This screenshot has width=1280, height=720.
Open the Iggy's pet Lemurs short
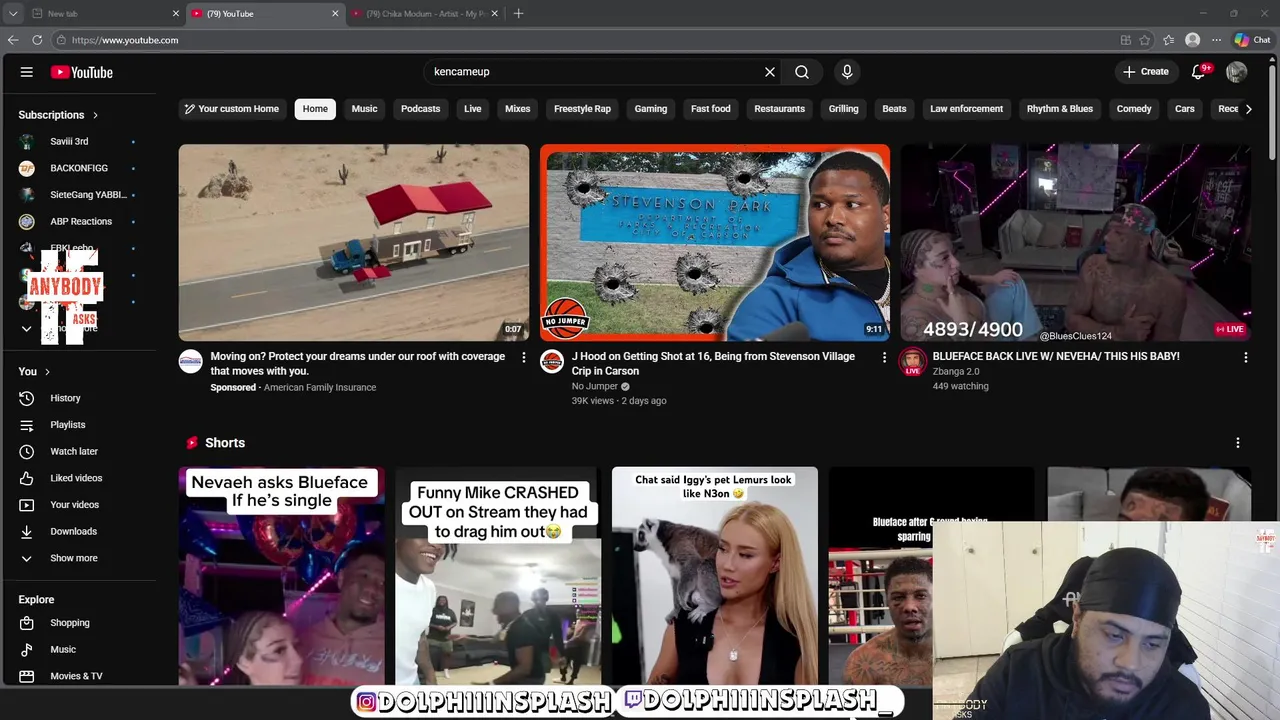[x=715, y=575]
